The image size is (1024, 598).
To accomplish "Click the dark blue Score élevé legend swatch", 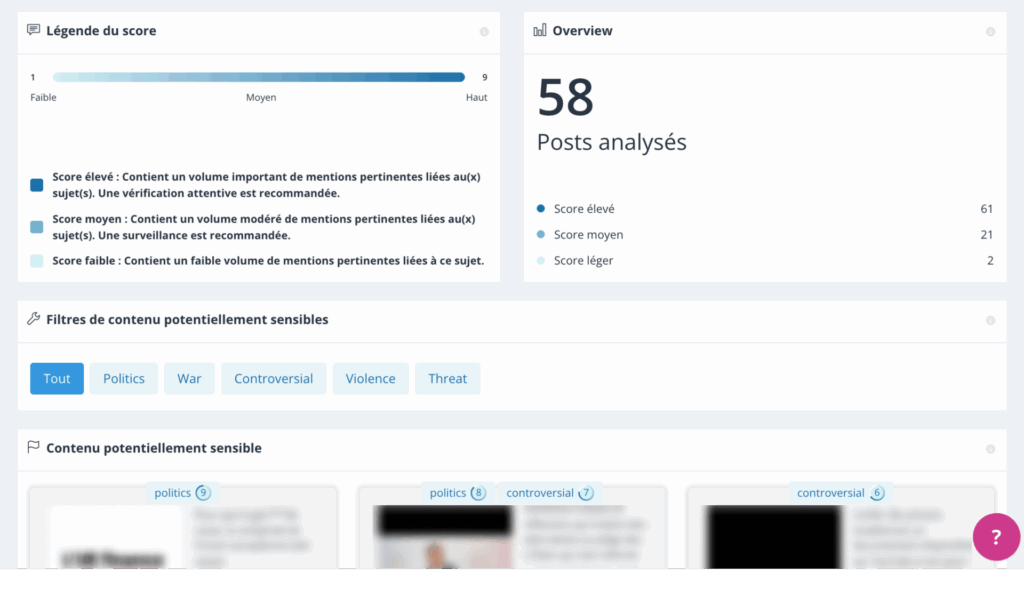I will point(37,185).
